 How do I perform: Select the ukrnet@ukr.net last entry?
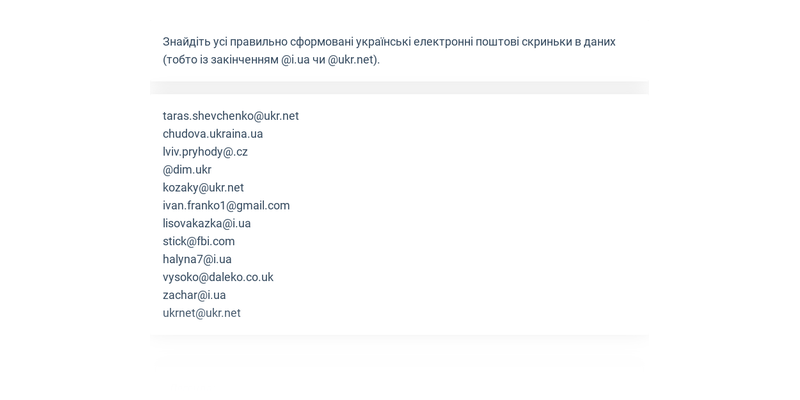(202, 313)
